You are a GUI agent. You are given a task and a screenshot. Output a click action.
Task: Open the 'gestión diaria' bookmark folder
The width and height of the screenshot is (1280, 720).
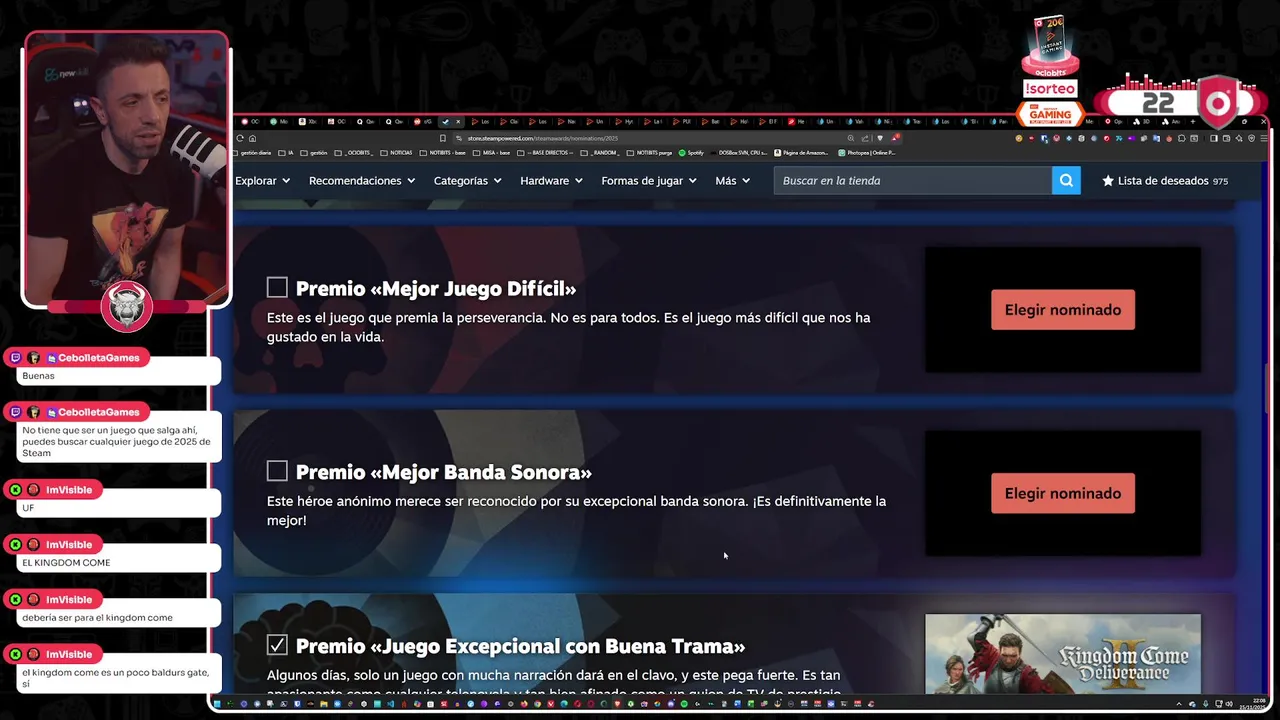(x=253, y=153)
